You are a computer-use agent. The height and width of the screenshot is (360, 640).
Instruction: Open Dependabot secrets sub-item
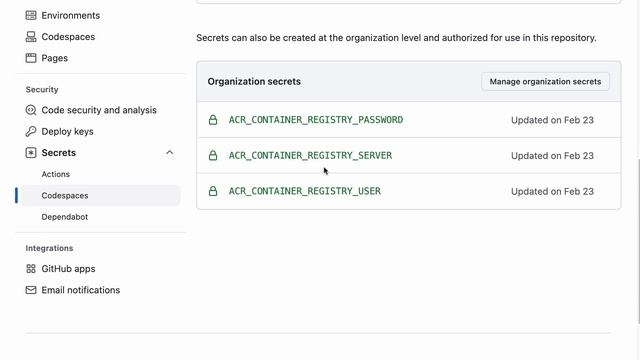pos(64,217)
